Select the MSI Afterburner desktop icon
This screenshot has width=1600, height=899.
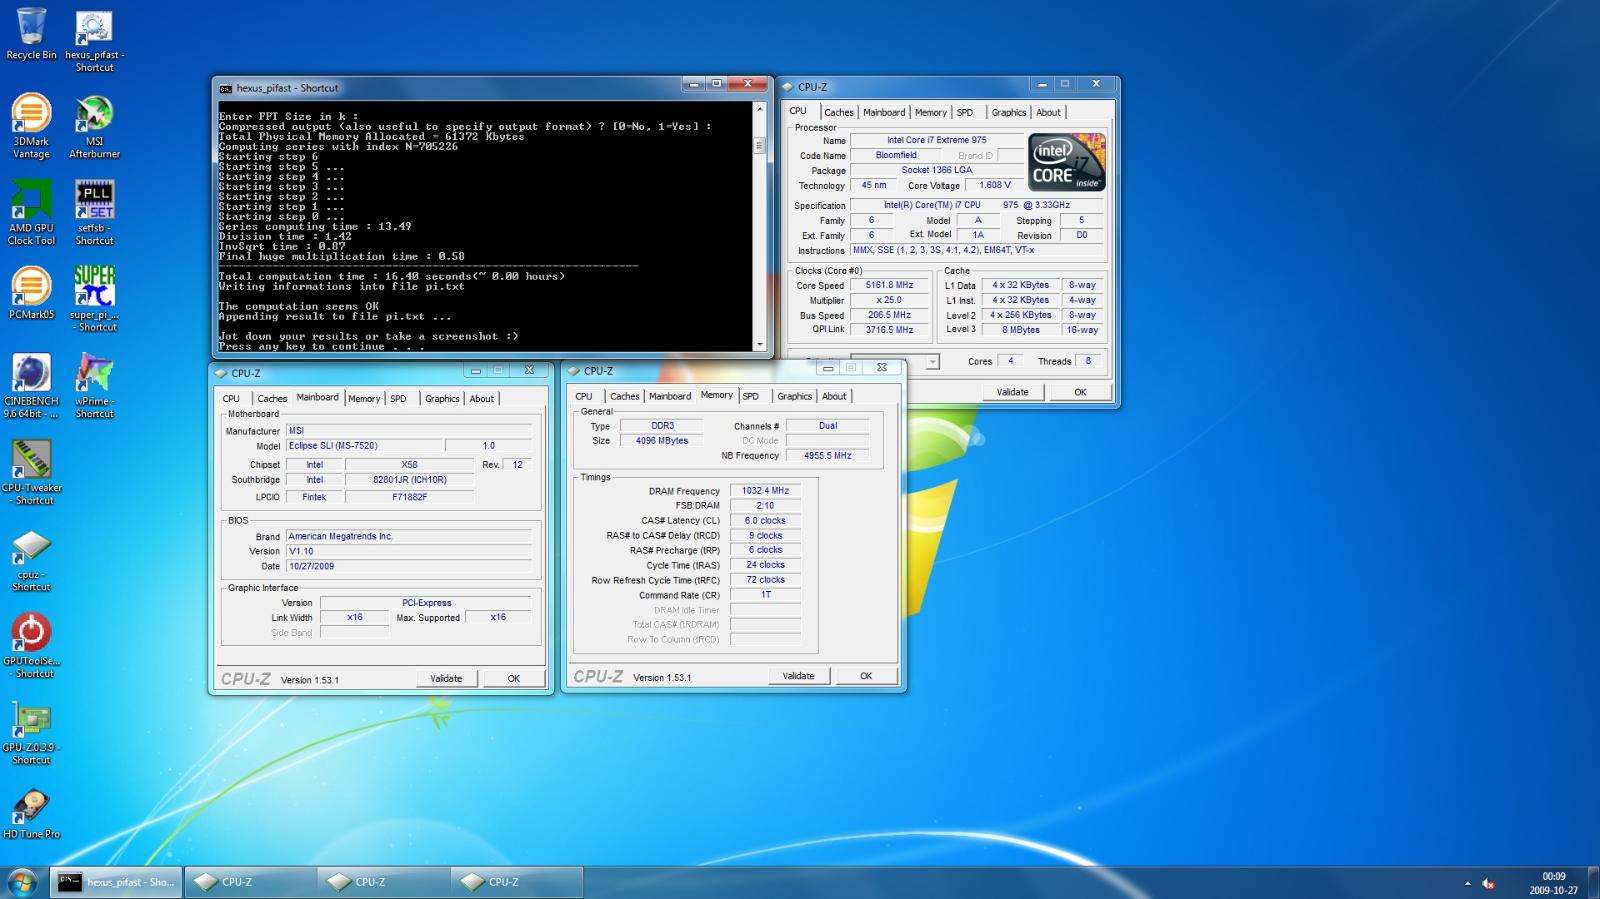[94, 126]
